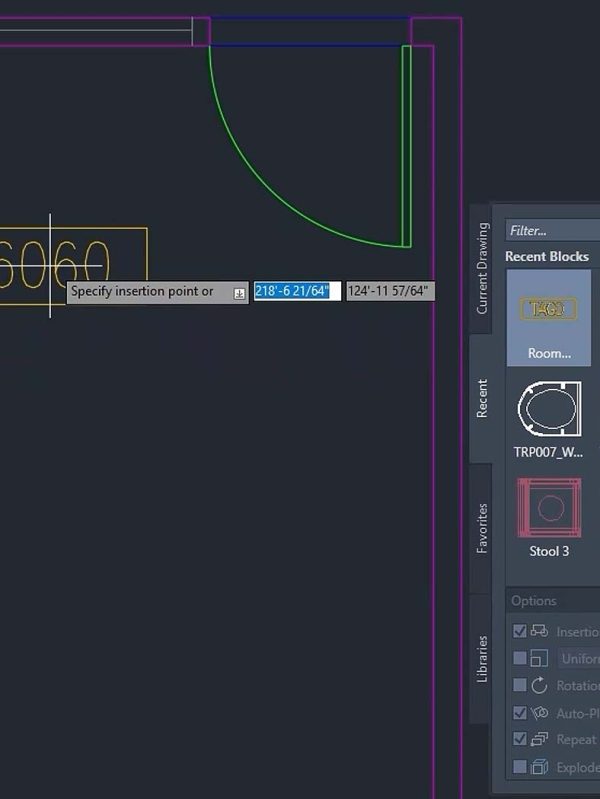Image resolution: width=600 pixels, height=799 pixels.
Task: Uncheck the Repeat Placement checkbox
Action: (519, 739)
